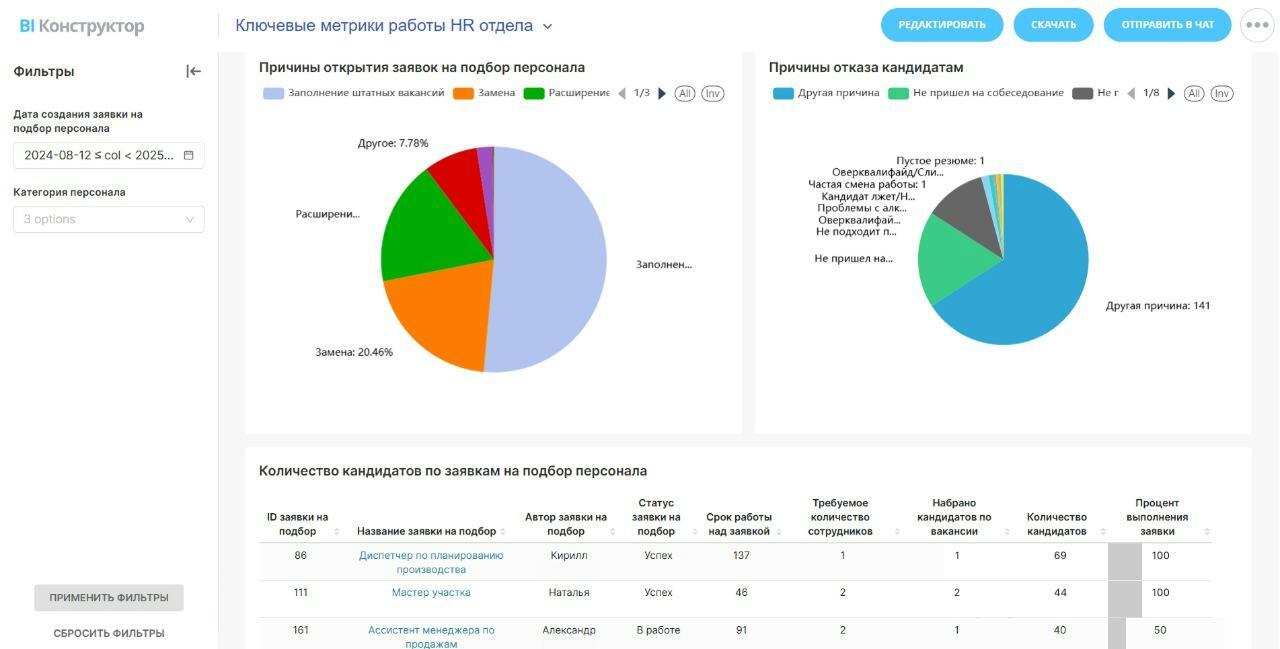Open Мастер участка link

pos(431,592)
